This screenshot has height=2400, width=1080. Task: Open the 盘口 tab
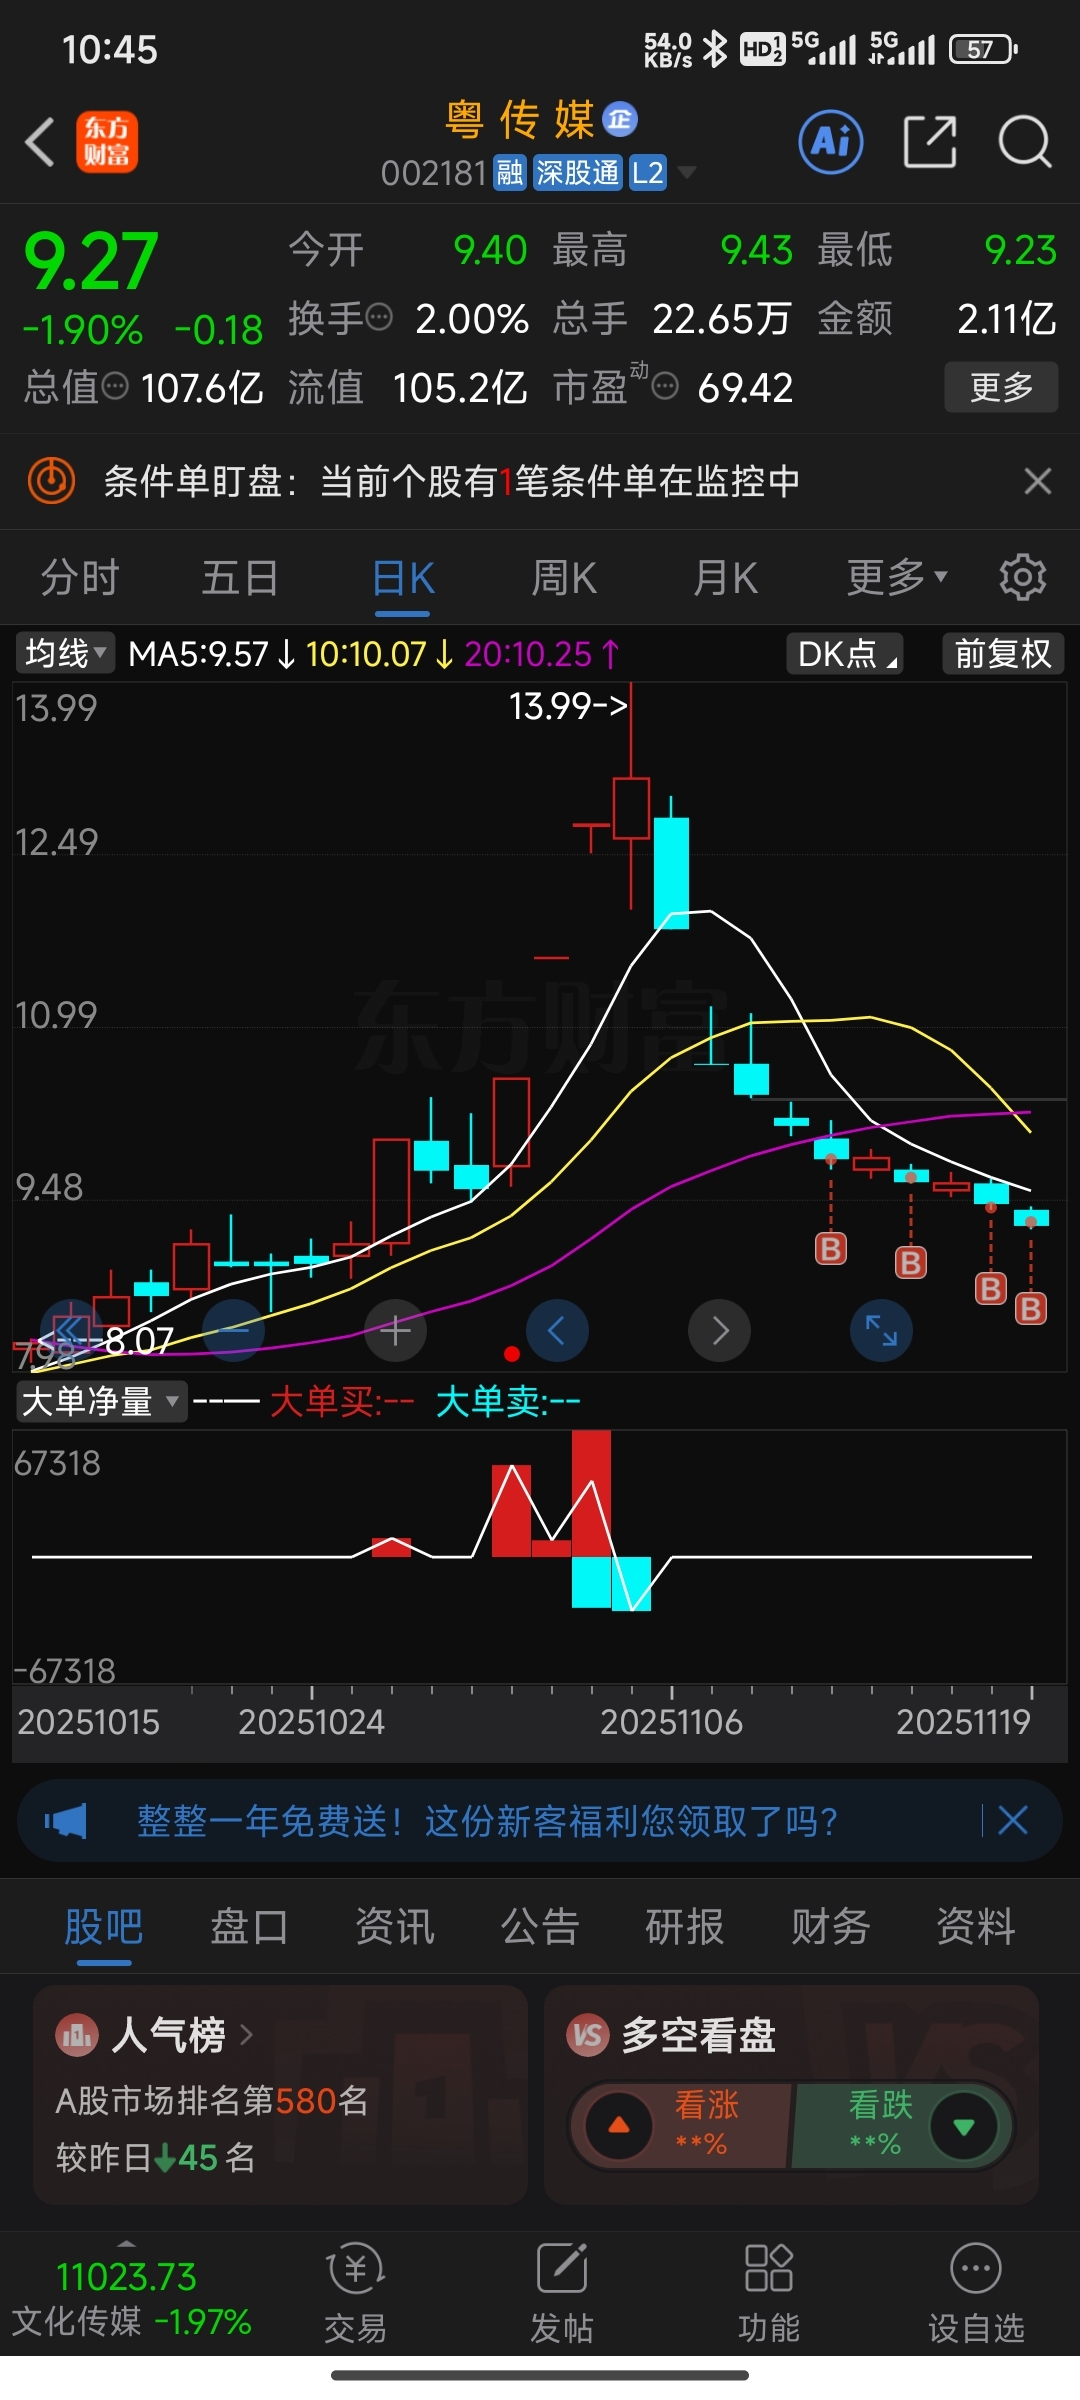click(249, 1926)
